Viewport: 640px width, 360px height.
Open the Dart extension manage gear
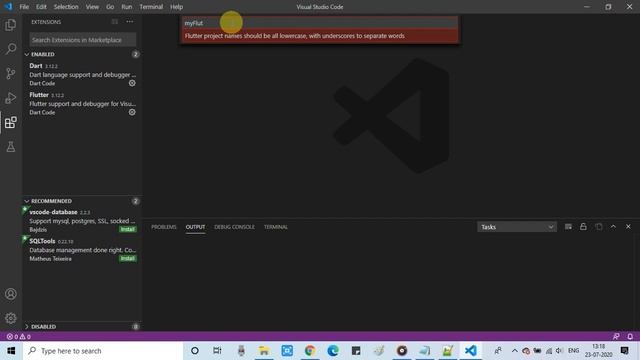coord(132,83)
